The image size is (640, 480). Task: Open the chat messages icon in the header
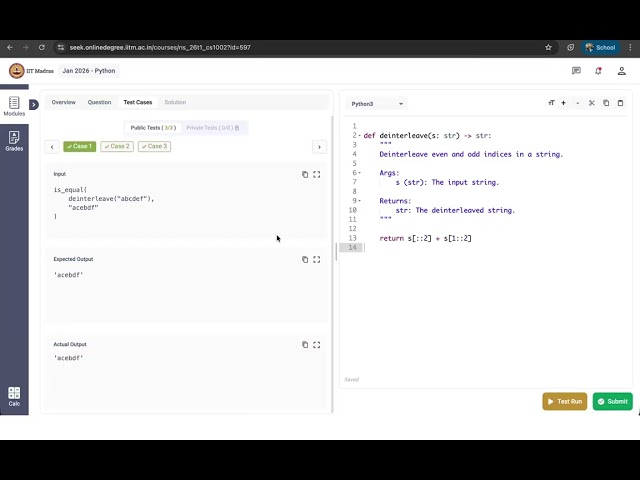576,71
